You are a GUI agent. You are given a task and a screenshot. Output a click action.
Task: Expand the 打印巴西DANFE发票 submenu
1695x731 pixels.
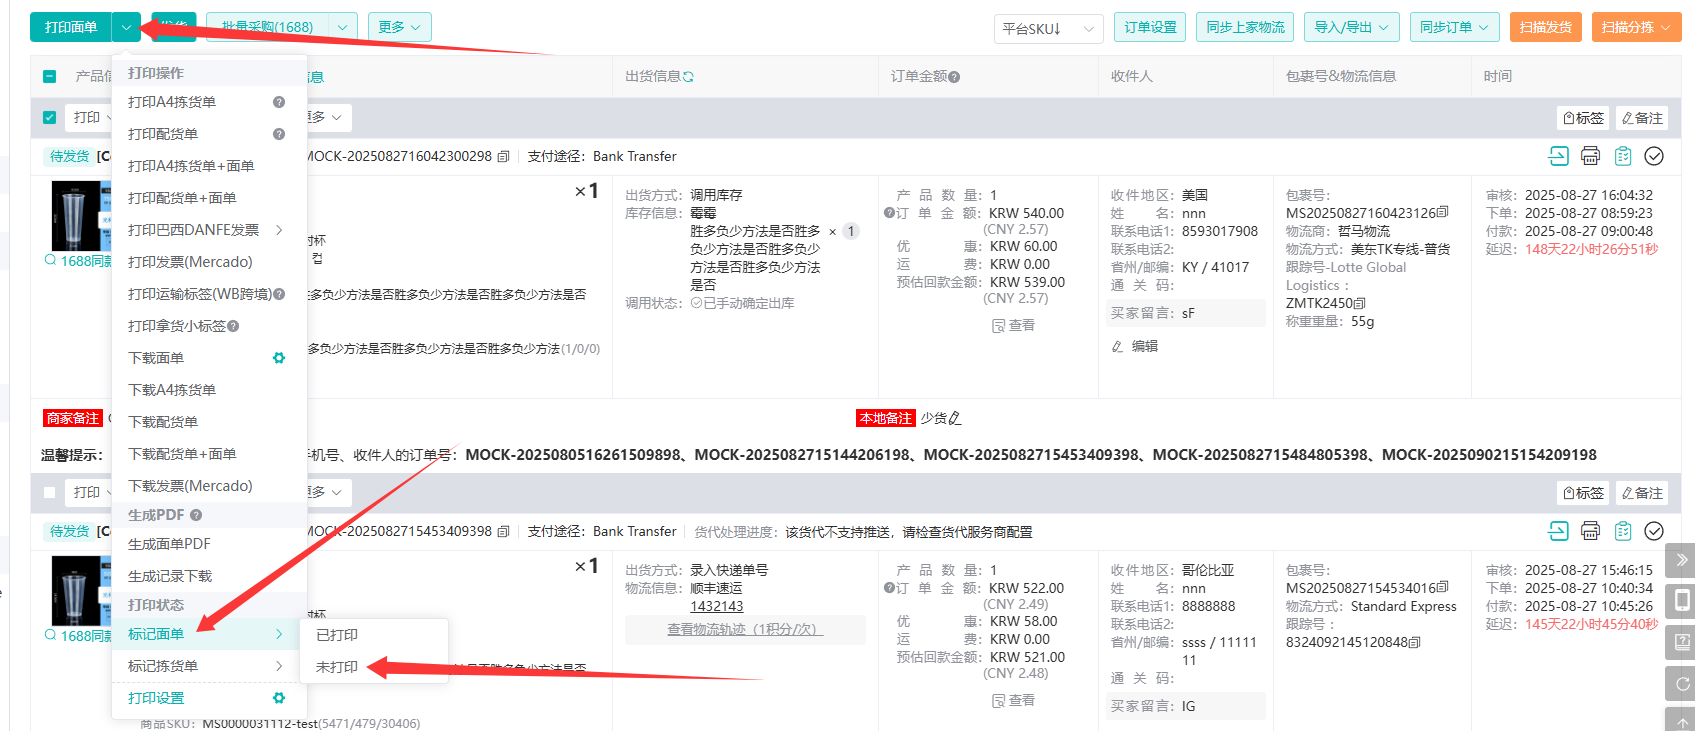tap(279, 230)
